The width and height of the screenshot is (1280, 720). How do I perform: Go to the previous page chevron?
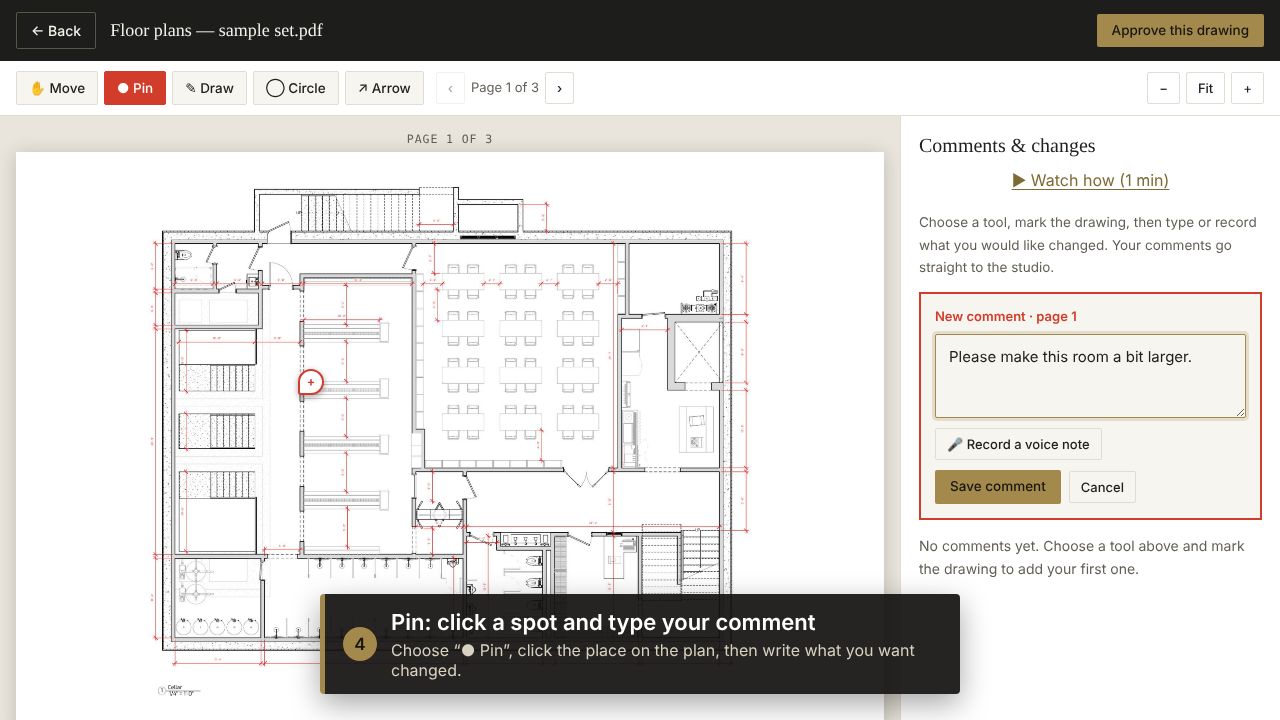450,88
